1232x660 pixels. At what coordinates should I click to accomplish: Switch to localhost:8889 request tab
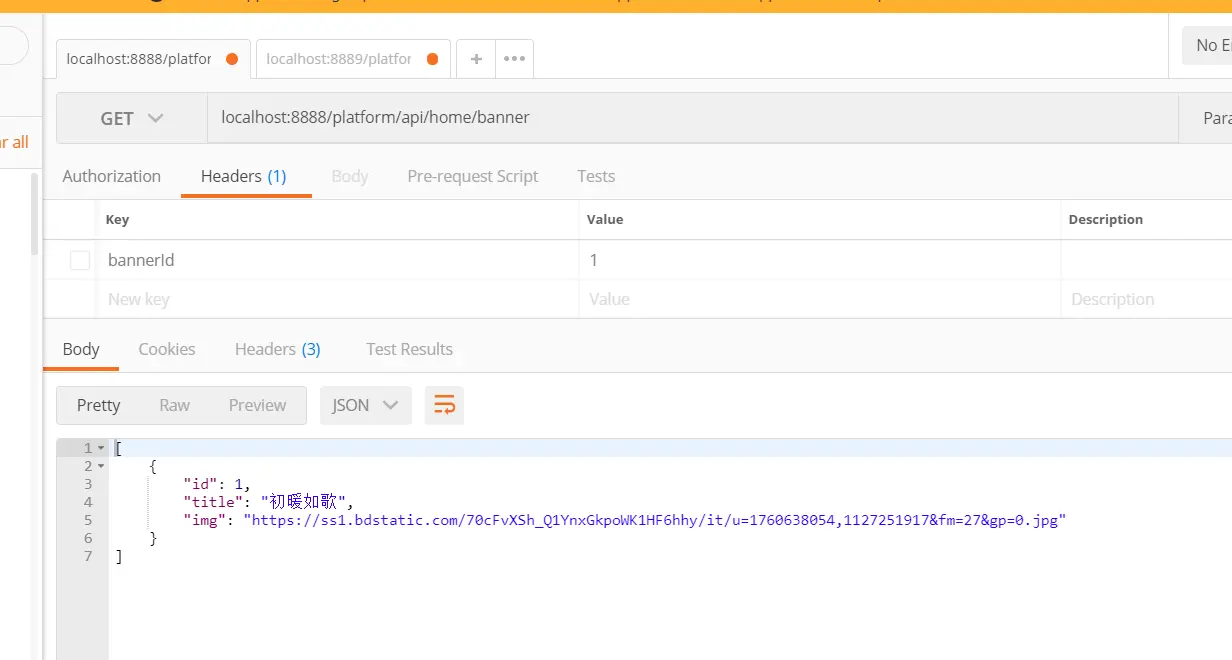[x=352, y=59]
